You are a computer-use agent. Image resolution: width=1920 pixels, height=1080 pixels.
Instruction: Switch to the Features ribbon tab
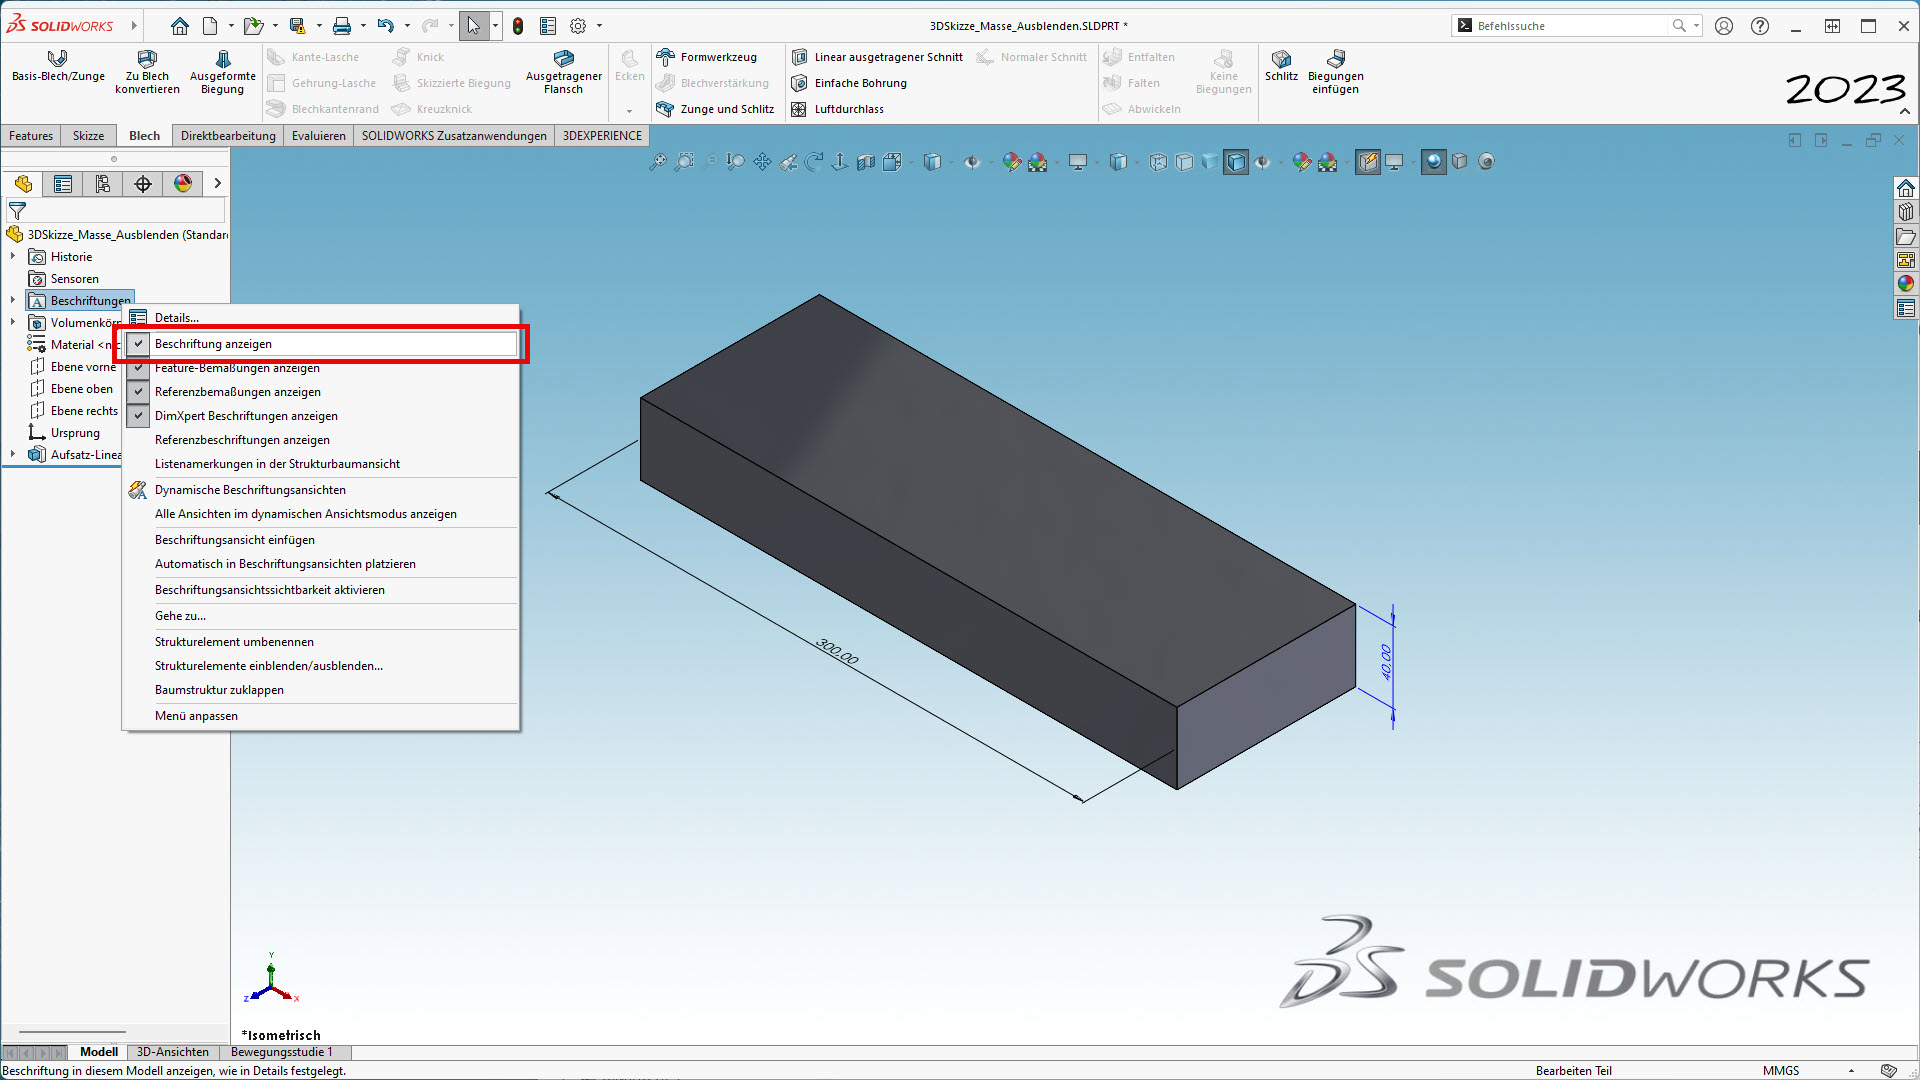click(x=31, y=136)
